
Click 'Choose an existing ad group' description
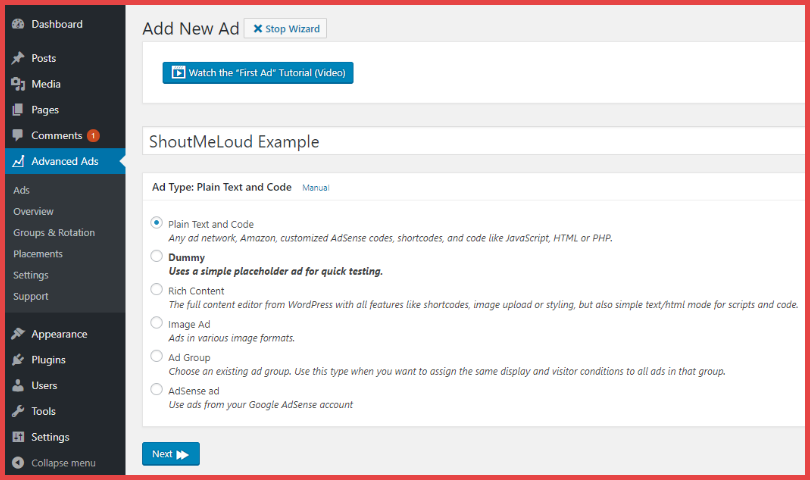(x=447, y=371)
